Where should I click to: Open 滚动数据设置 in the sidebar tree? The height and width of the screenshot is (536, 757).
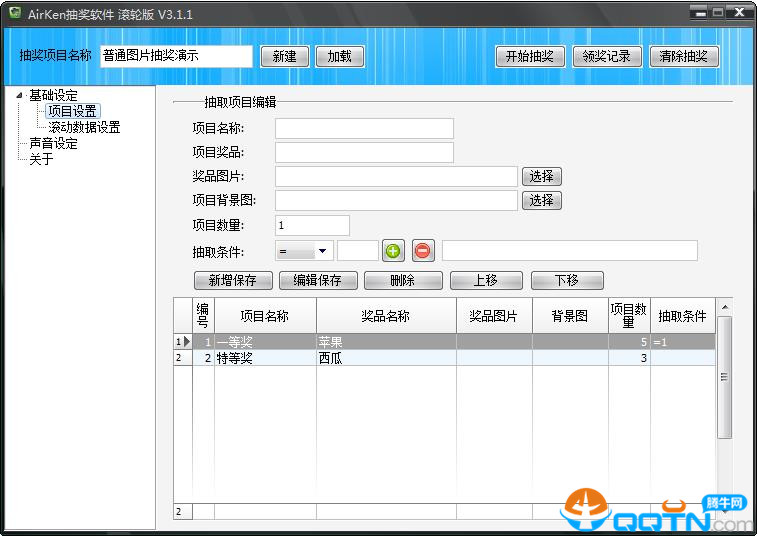tap(84, 127)
